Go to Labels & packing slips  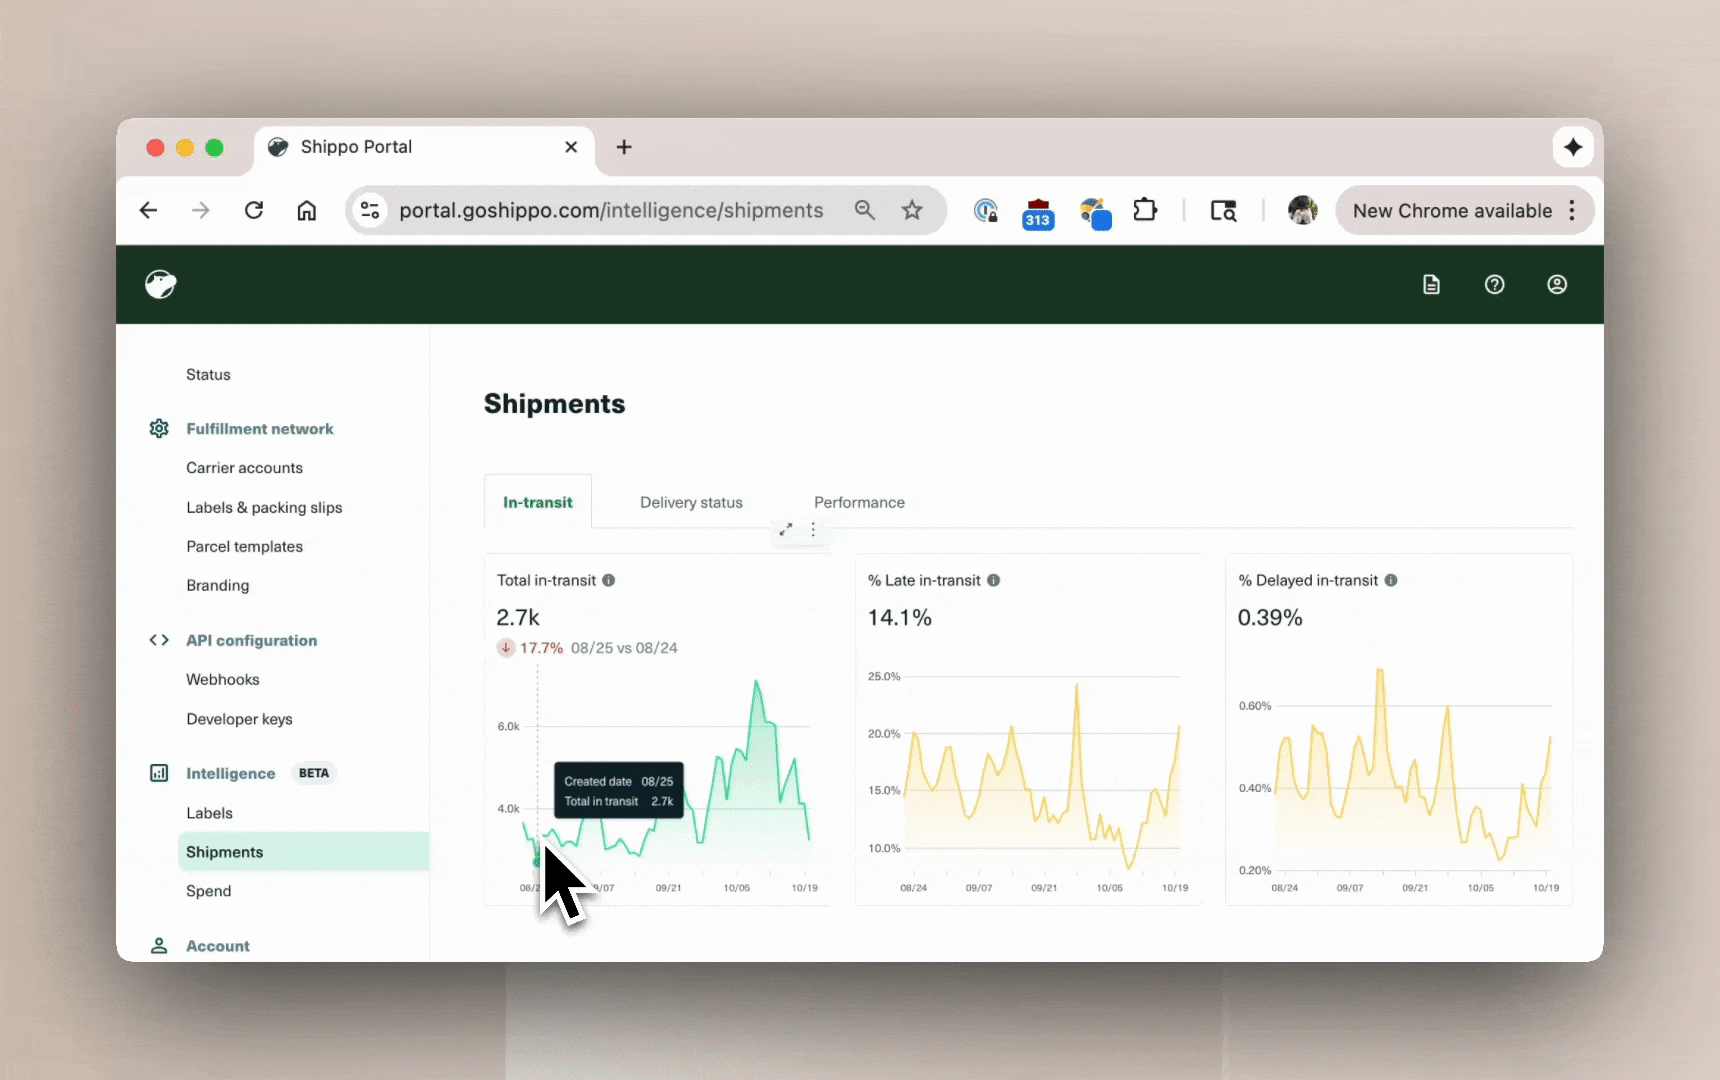(264, 508)
